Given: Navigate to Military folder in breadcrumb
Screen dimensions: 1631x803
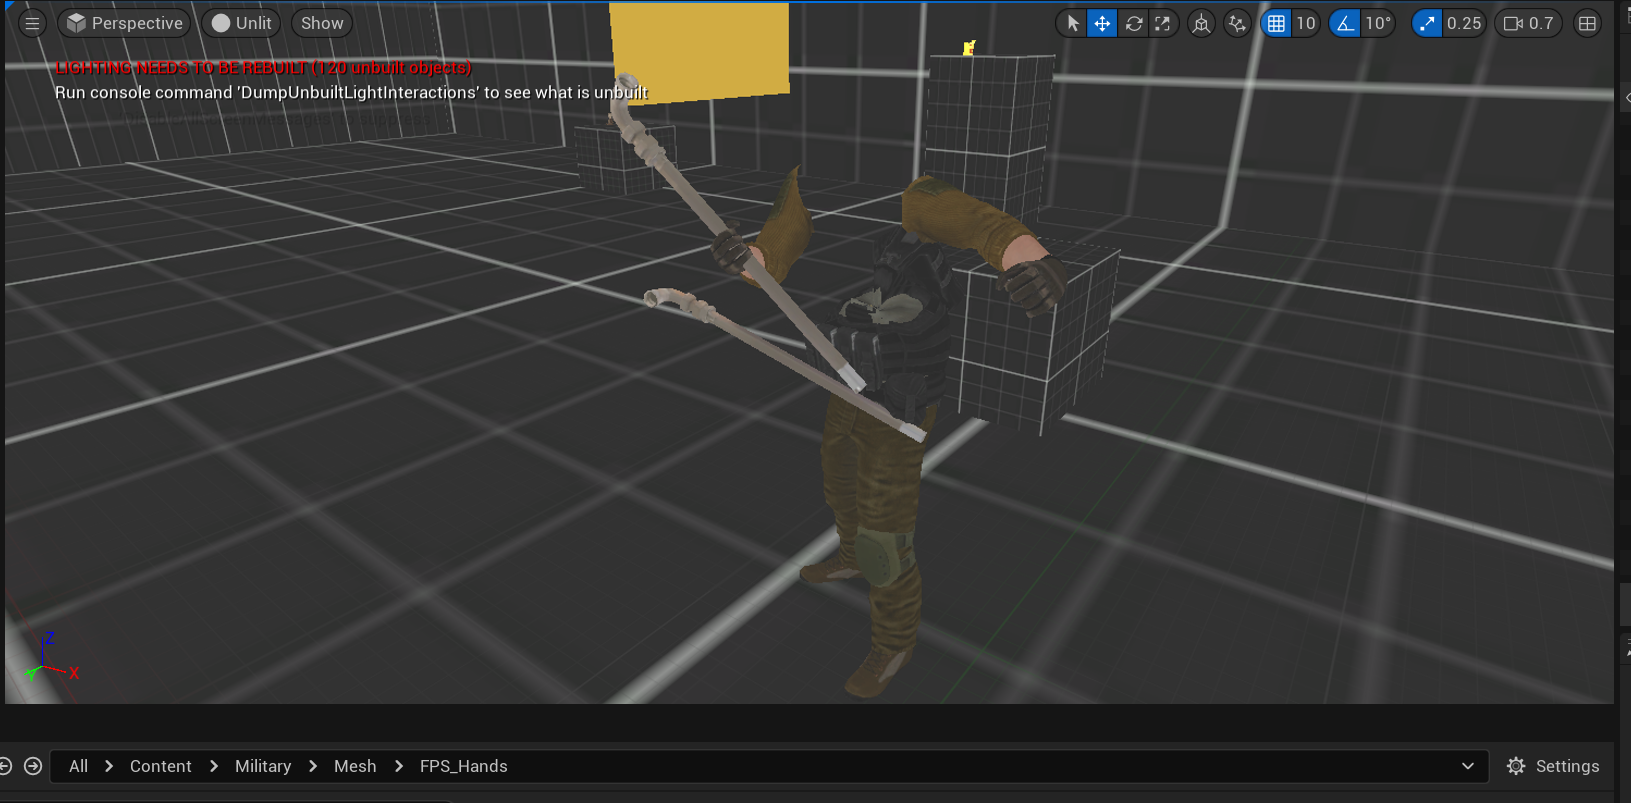Looking at the screenshot, I should (263, 766).
